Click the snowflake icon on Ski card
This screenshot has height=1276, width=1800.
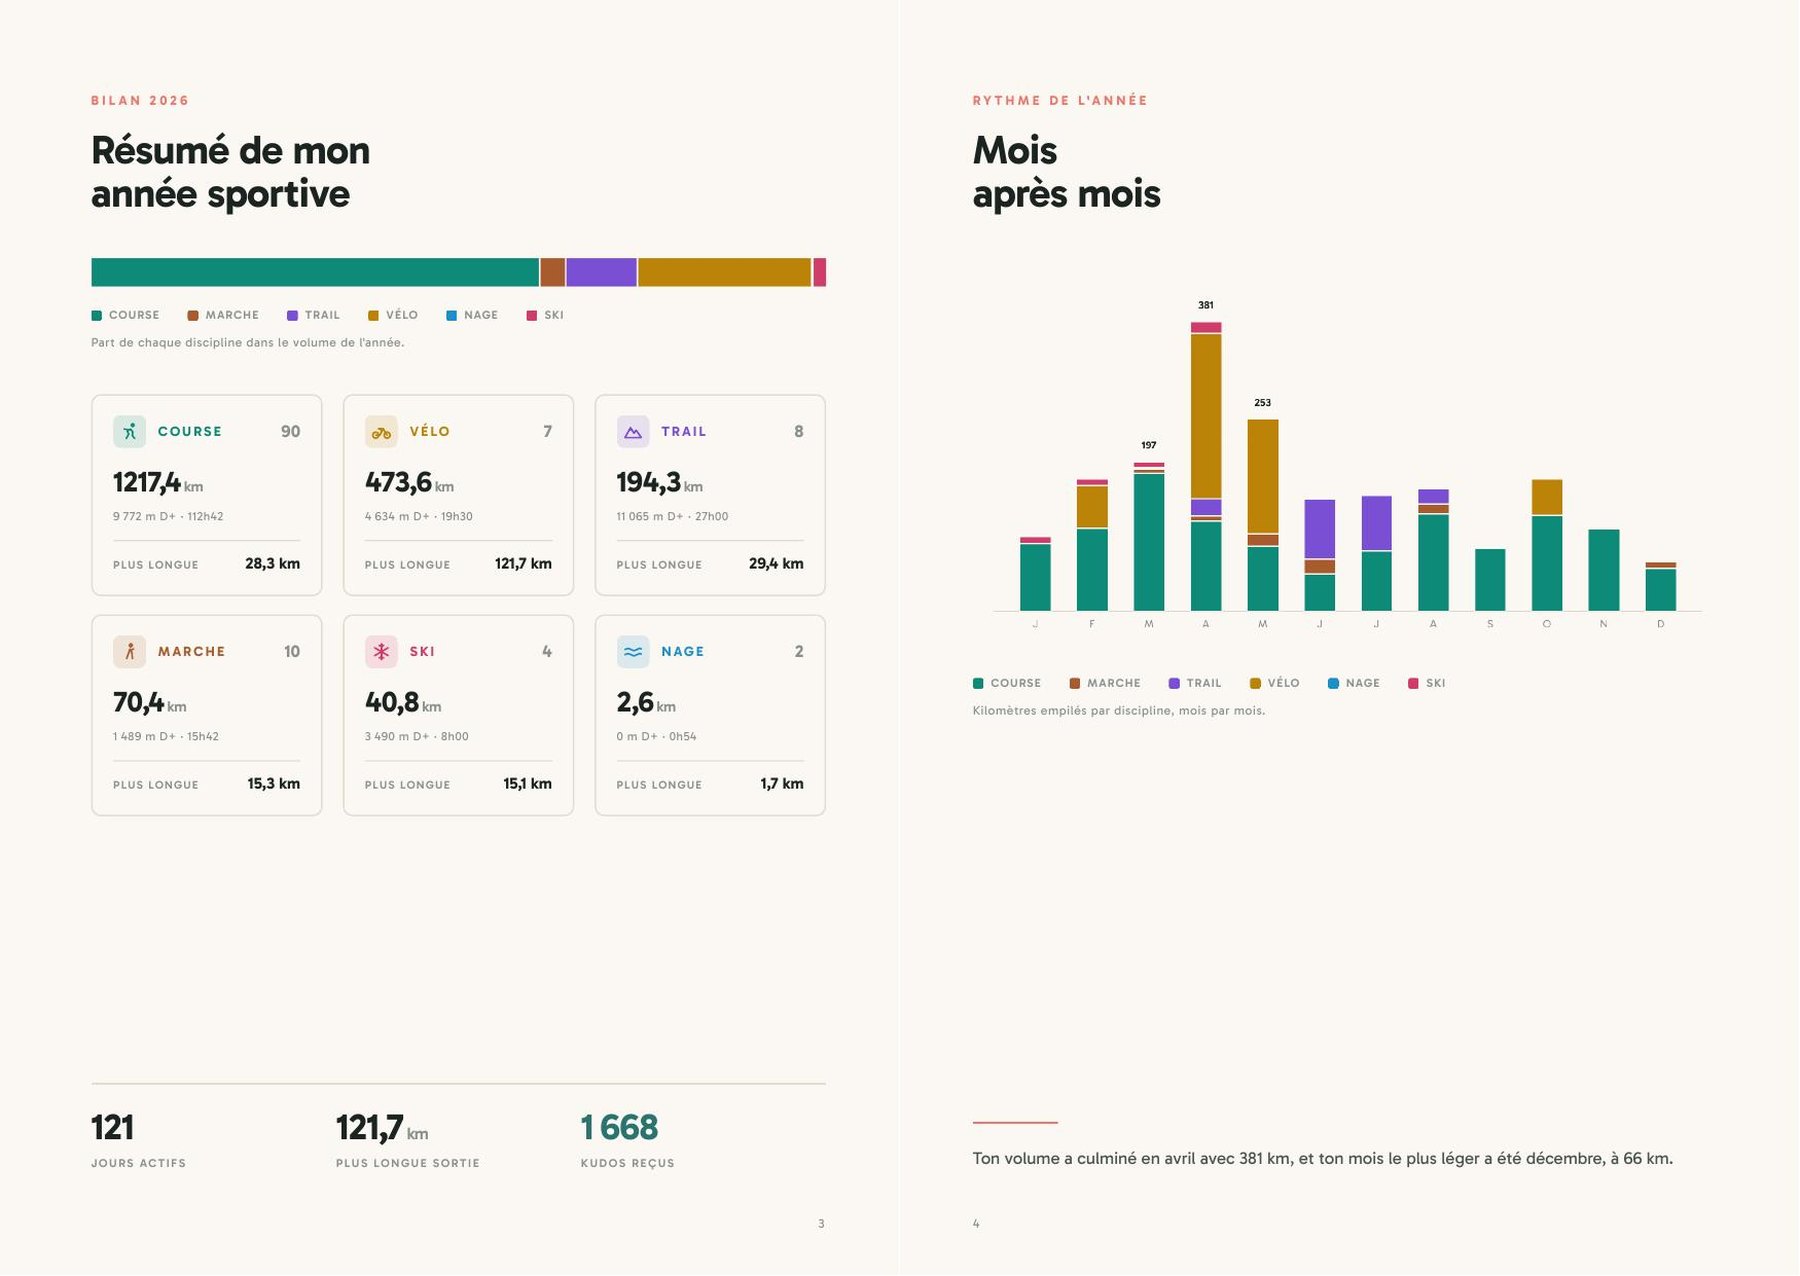(x=381, y=651)
